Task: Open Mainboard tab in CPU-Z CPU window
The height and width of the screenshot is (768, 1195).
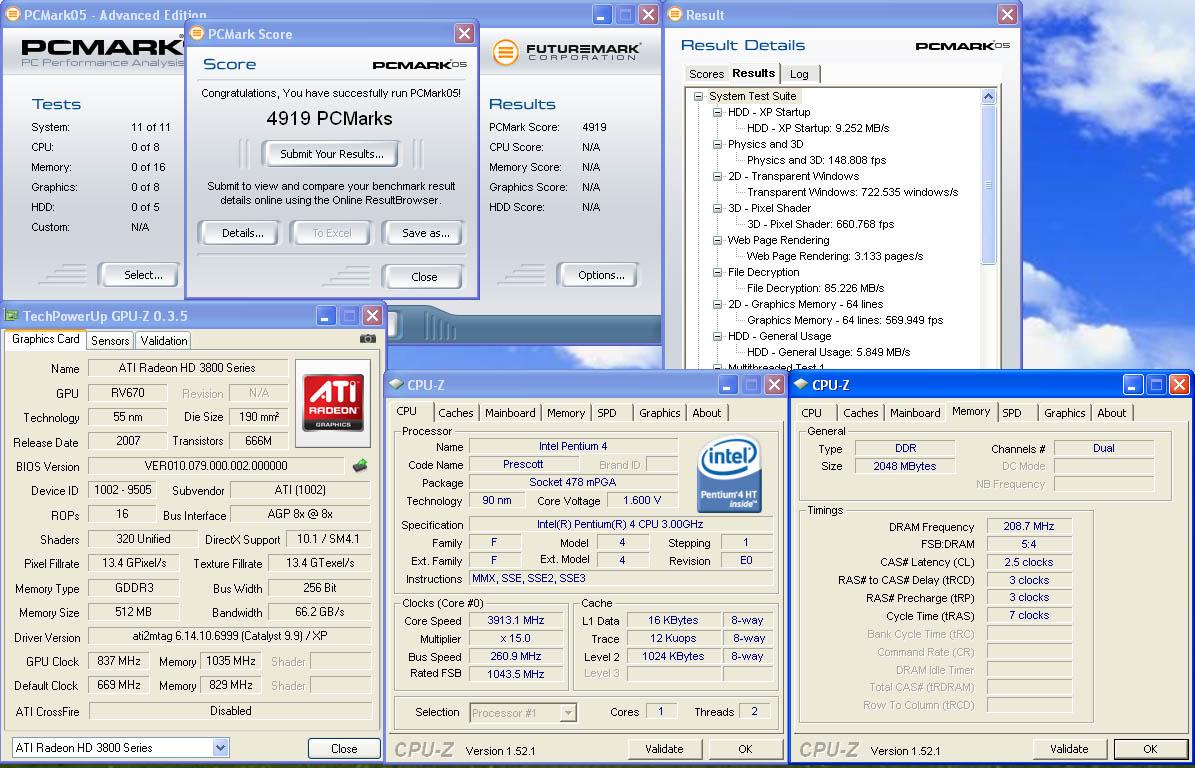Action: [x=510, y=413]
